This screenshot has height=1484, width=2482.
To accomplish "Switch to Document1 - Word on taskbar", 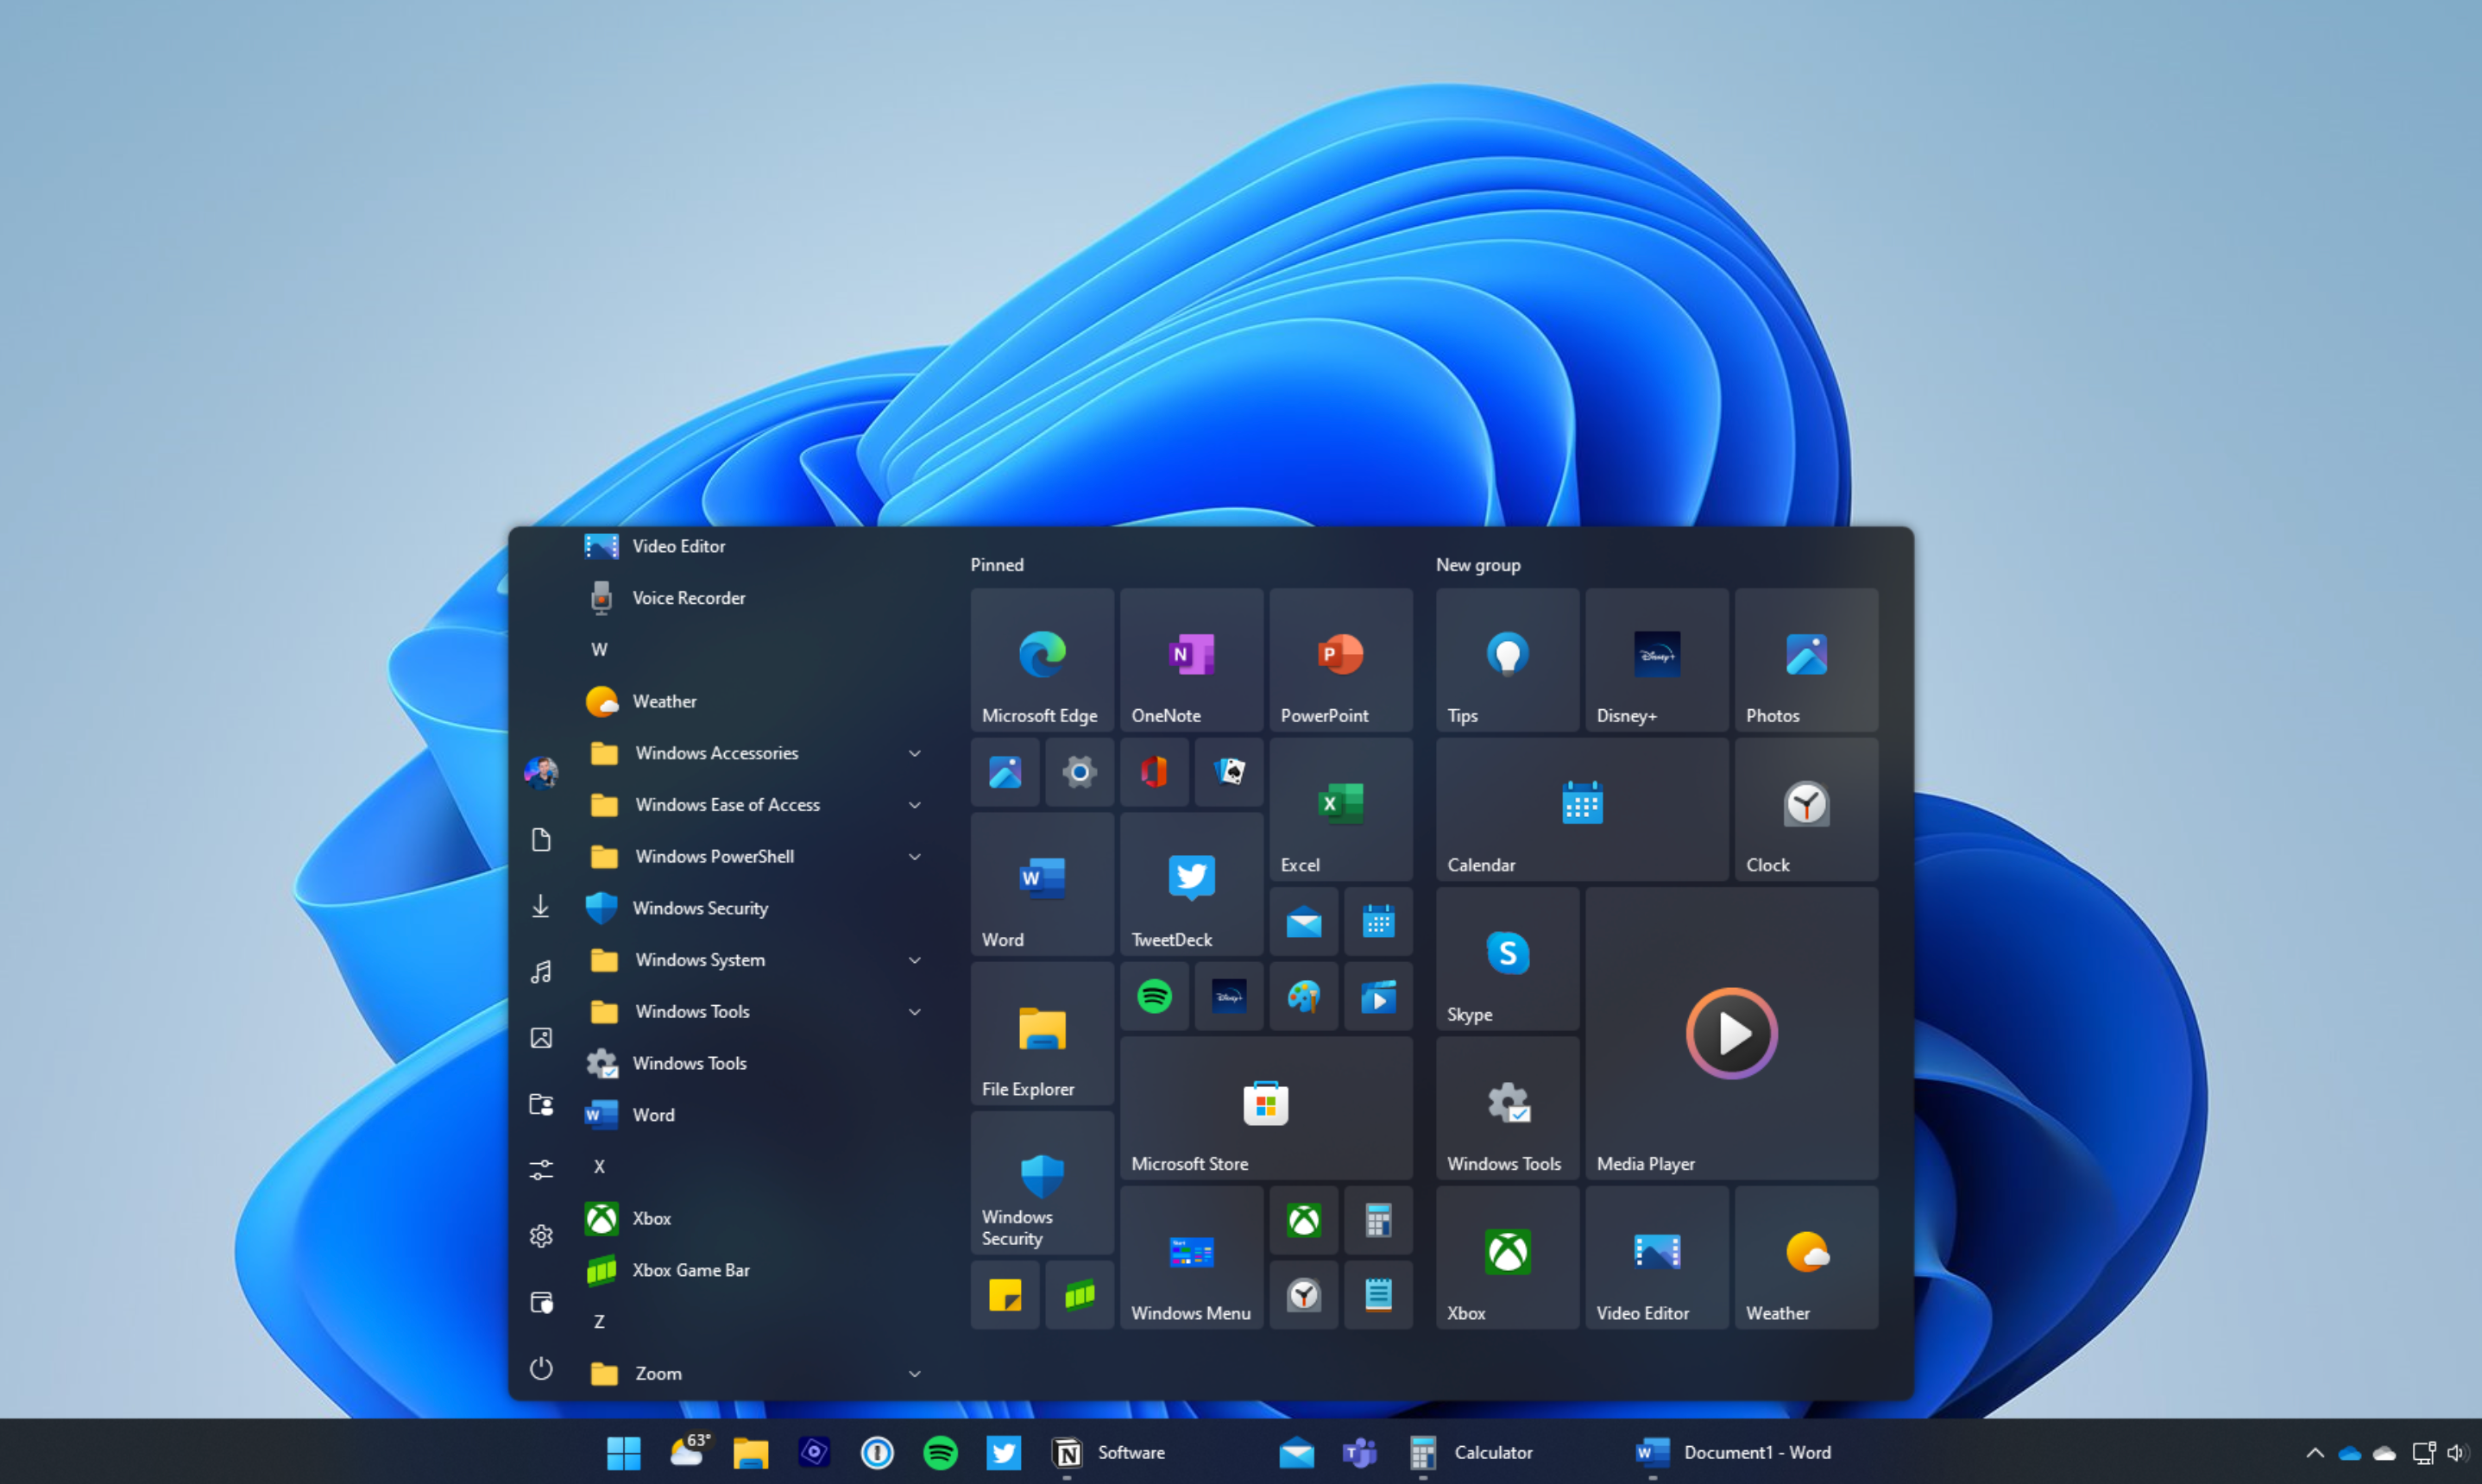I will tap(1733, 1453).
